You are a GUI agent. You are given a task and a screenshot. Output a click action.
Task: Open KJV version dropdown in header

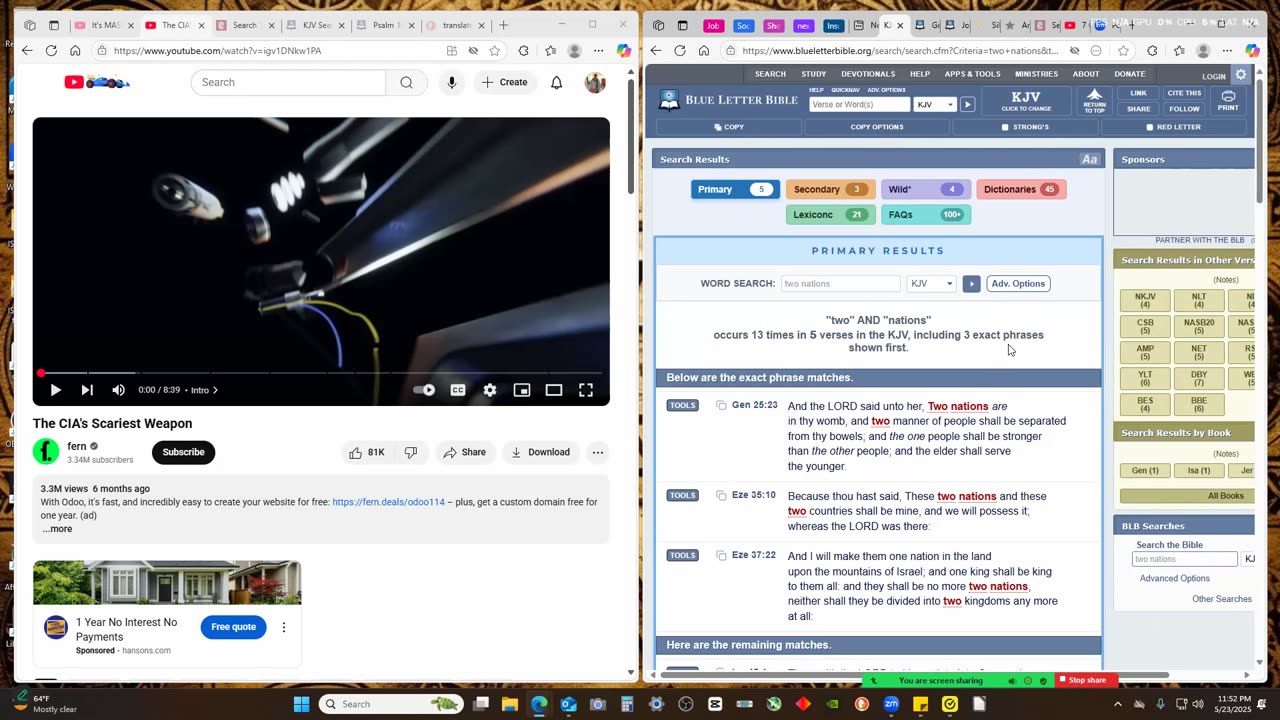pos(935,104)
